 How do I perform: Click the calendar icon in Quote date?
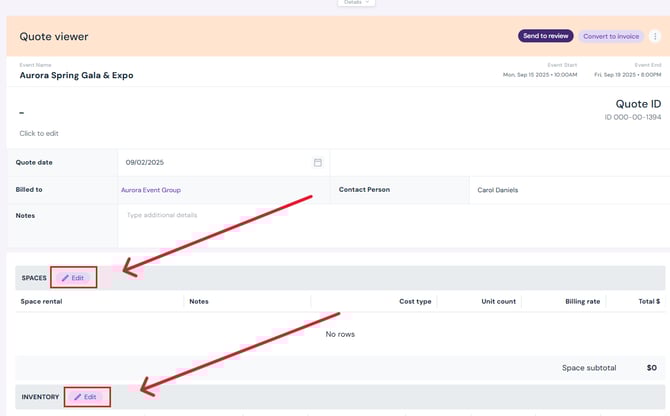[318, 162]
